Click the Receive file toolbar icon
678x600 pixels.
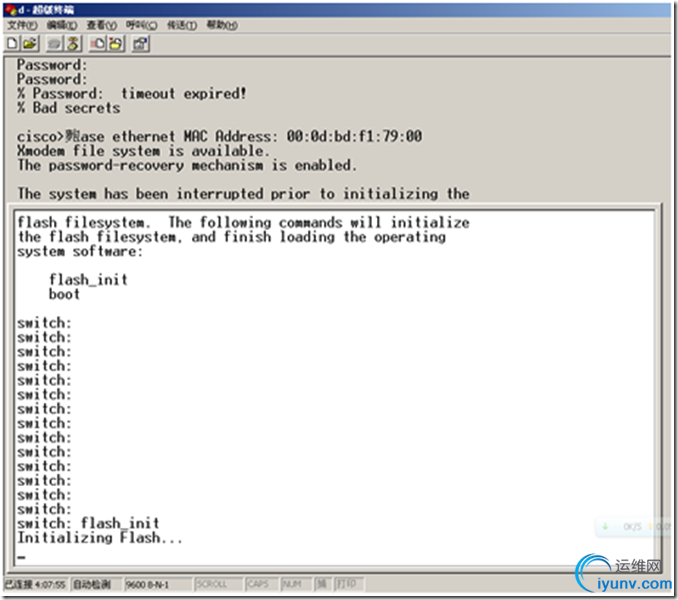pos(116,43)
